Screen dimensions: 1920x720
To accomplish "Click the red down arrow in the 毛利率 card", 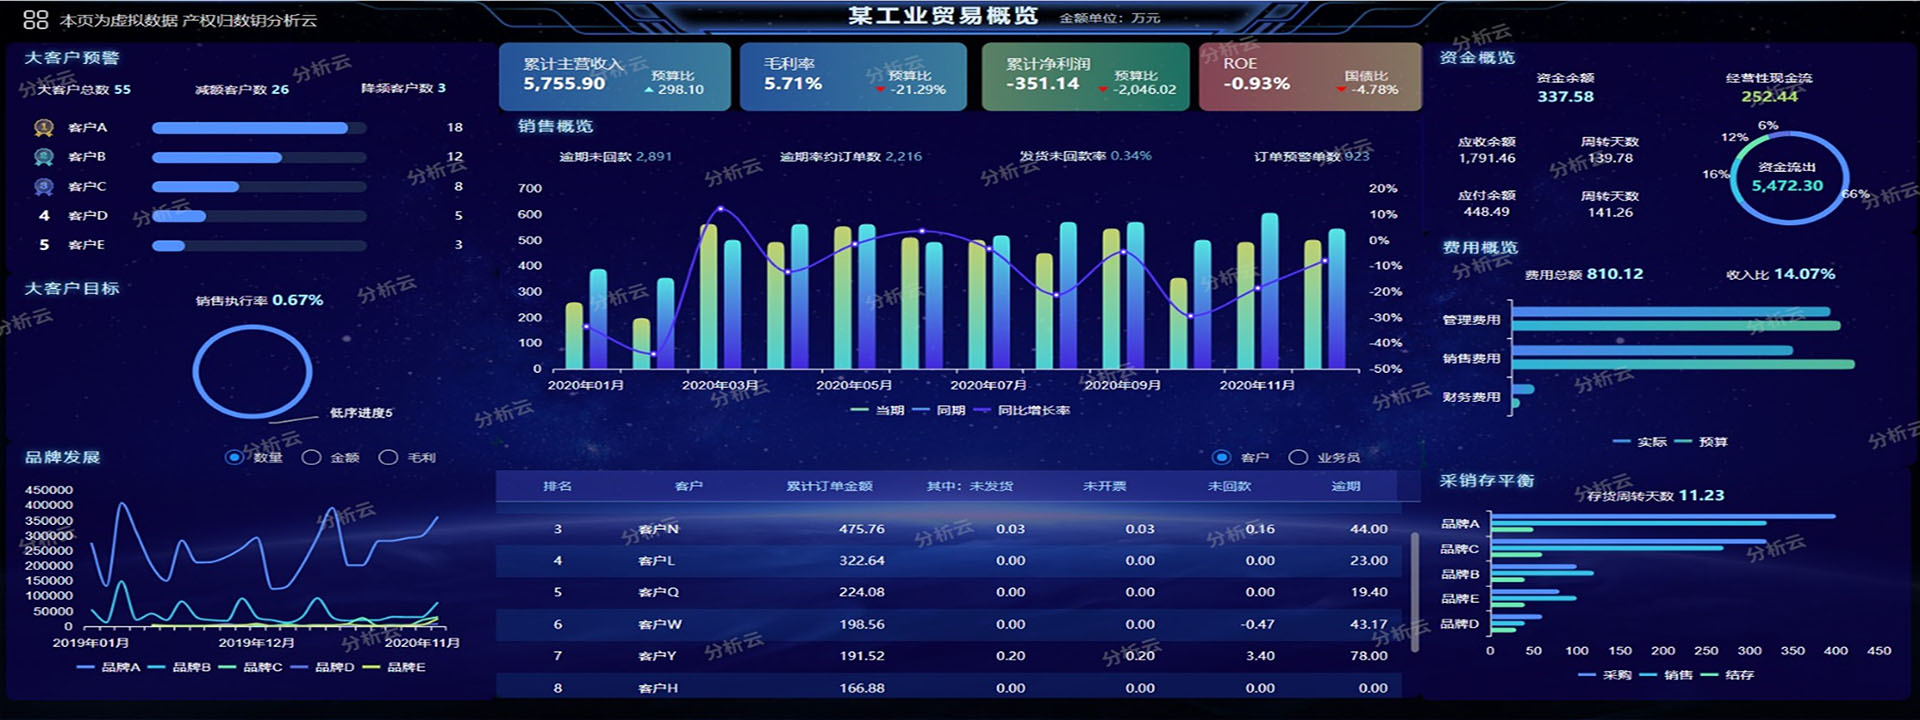I will 880,90.
